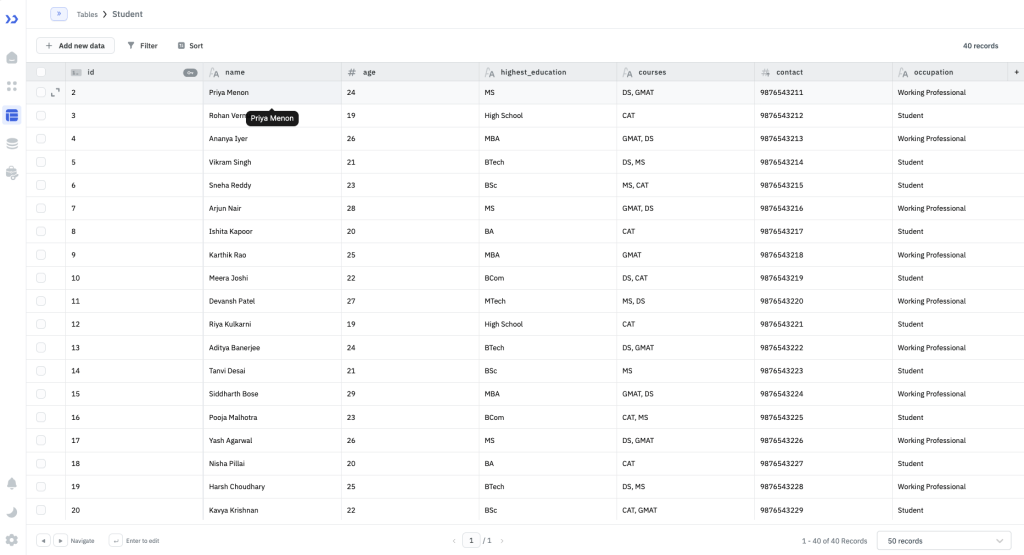Click the age cell 29
The height and width of the screenshot is (555, 1024).
(410, 394)
